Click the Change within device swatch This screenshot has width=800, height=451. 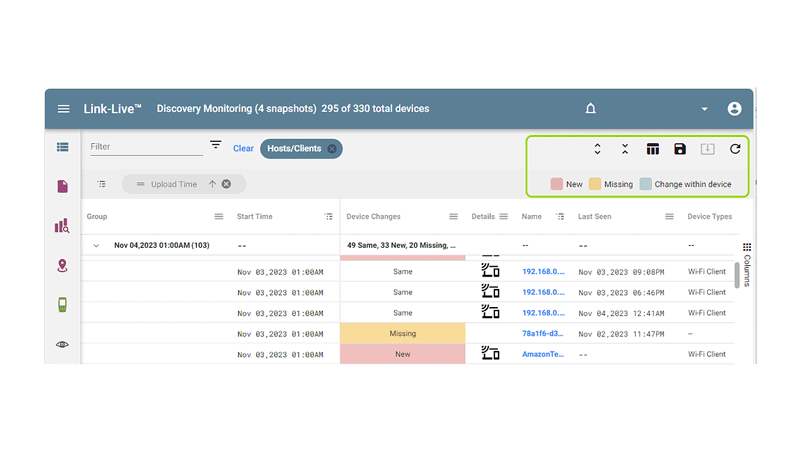tap(645, 184)
